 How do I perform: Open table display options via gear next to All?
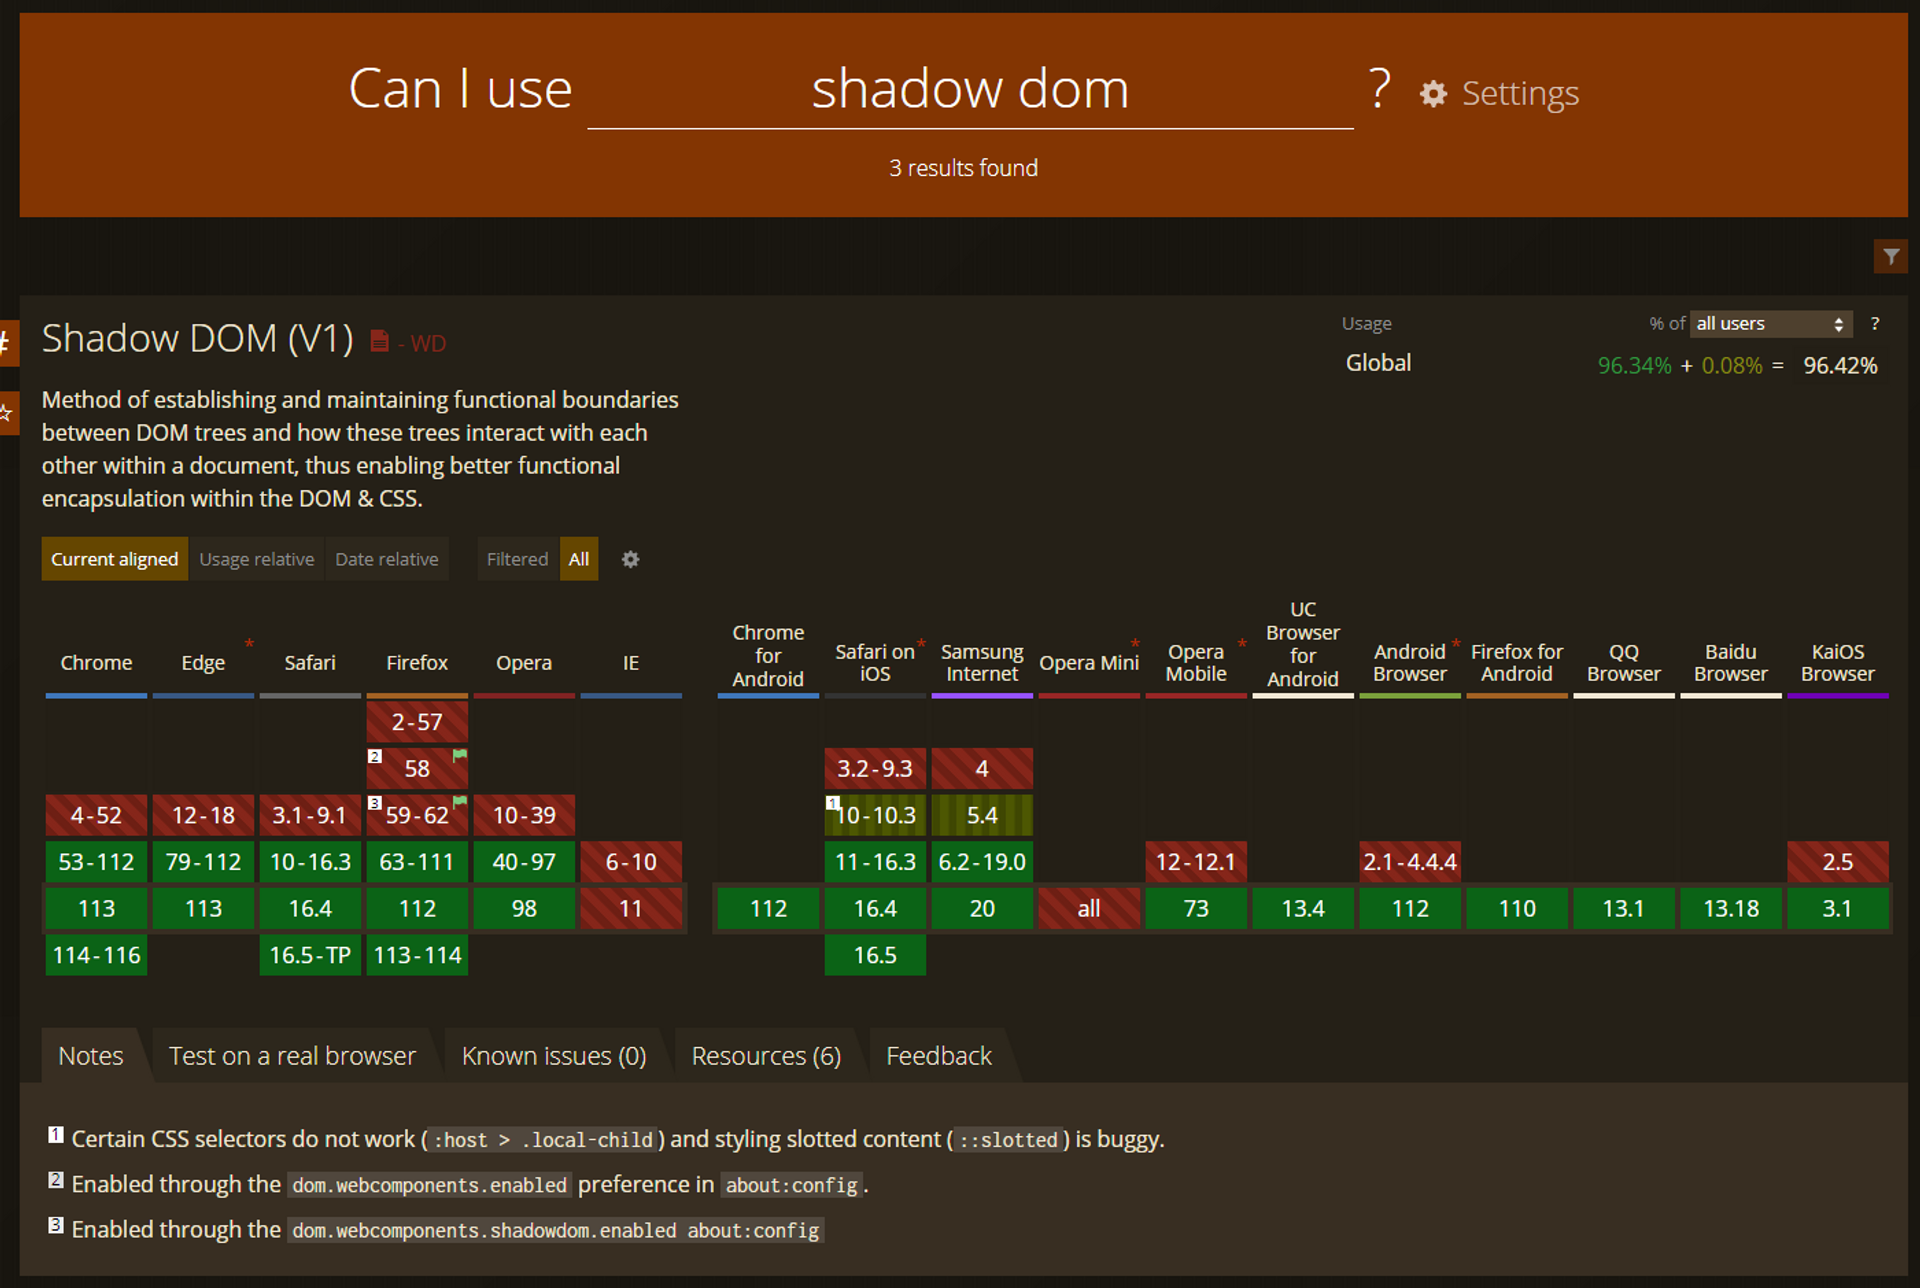click(x=630, y=559)
